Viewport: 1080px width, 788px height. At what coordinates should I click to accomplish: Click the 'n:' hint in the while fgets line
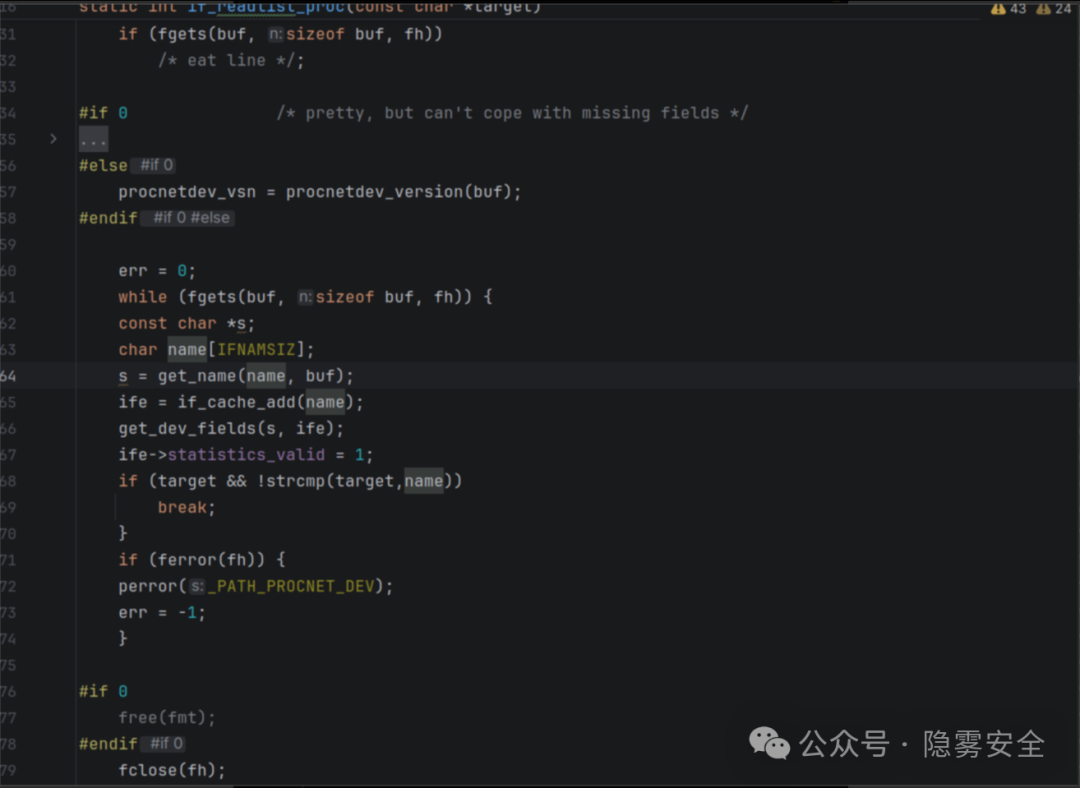(306, 297)
